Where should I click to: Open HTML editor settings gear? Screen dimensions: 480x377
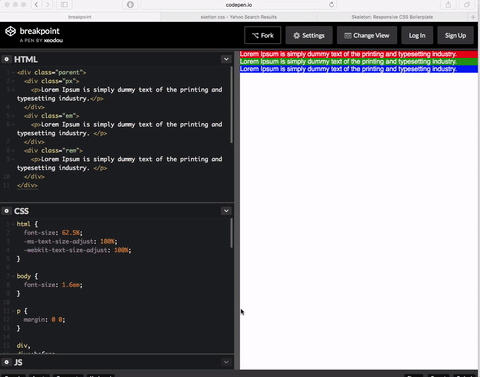coord(6,59)
